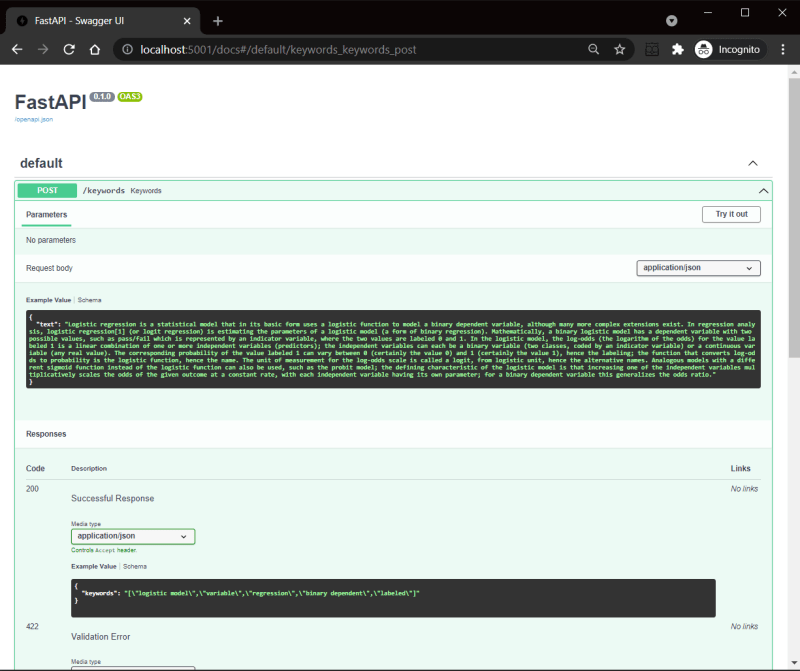Click the Links column header
The width and height of the screenshot is (800, 671).
[740, 468]
